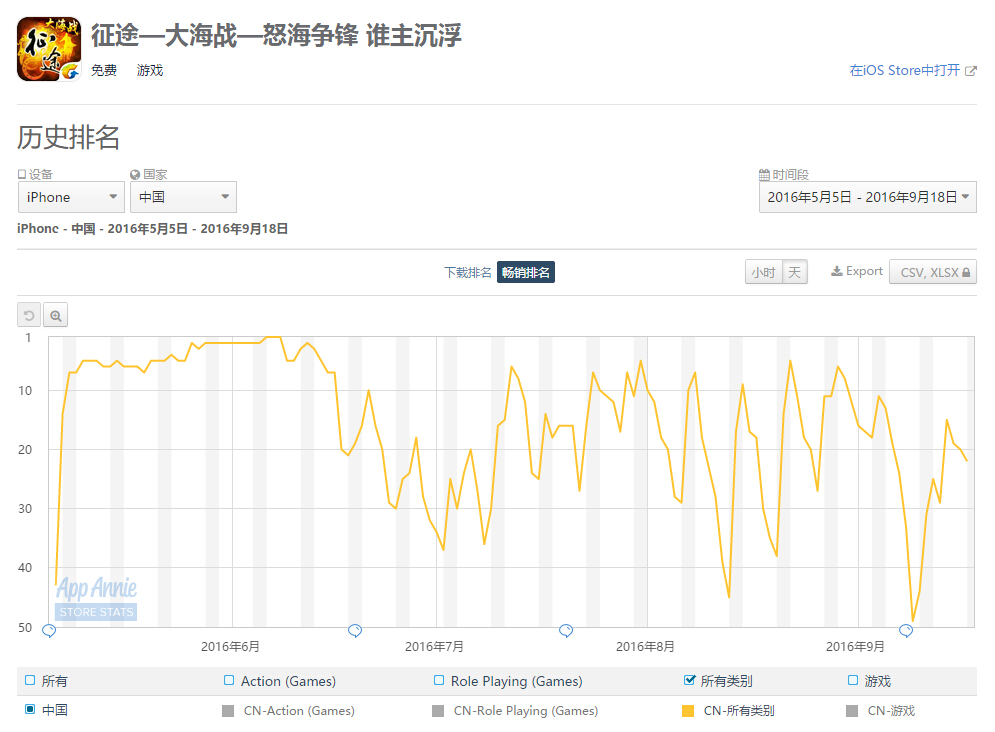Reset chart zoom with undo icon
Screen dimensions: 995x732
point(29,315)
